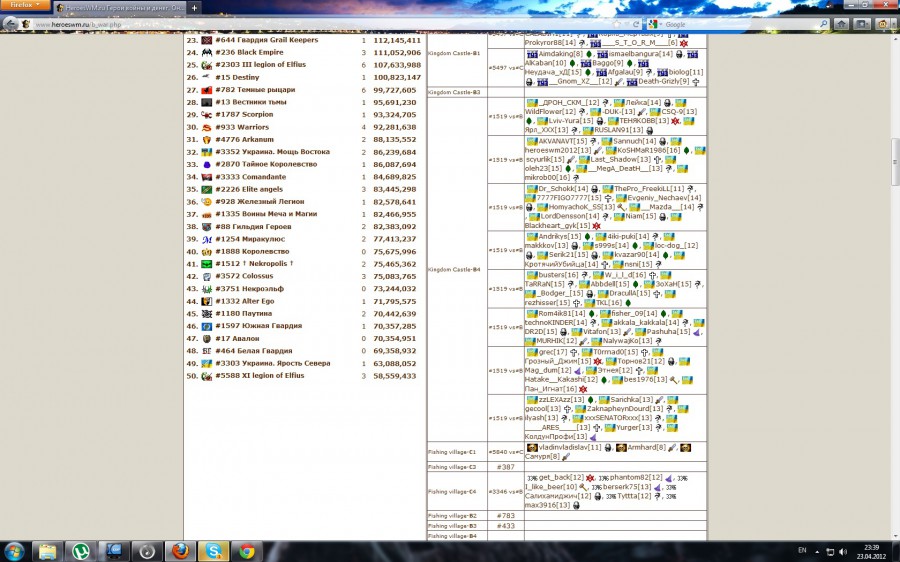
Task: Click the Windows Start button
Action: coord(16,550)
